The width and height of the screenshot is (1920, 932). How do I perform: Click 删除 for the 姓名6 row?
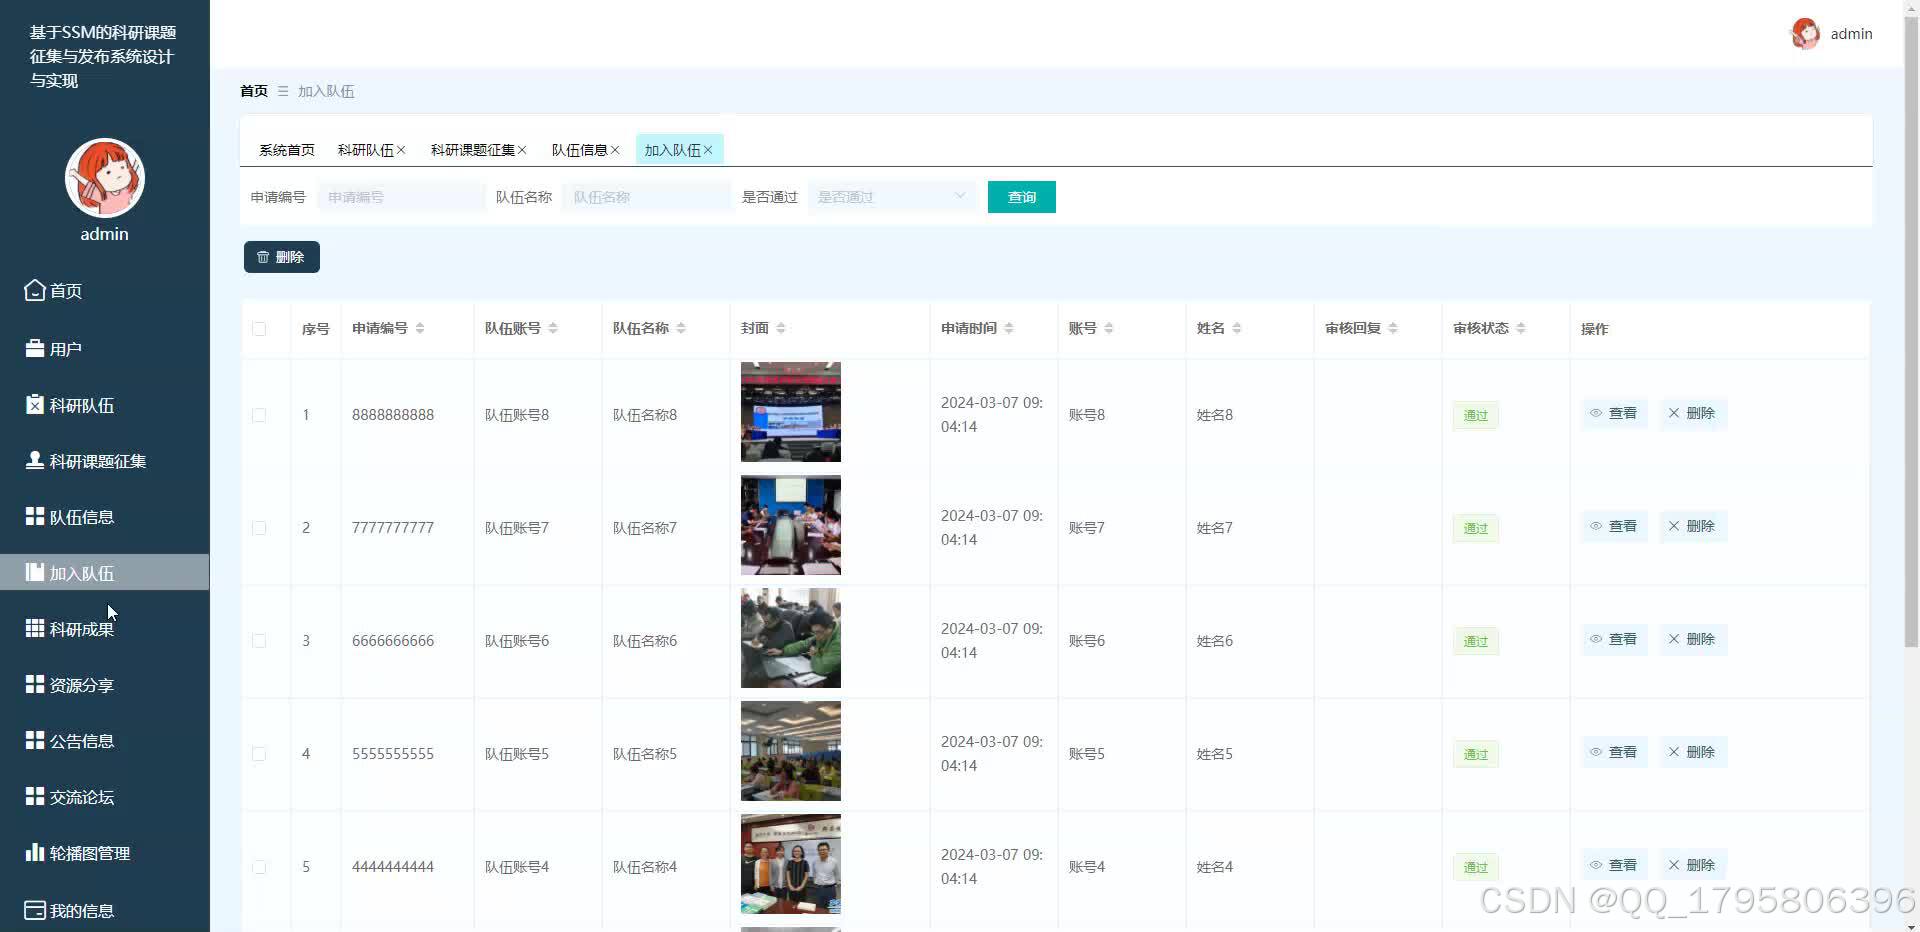1692,639
